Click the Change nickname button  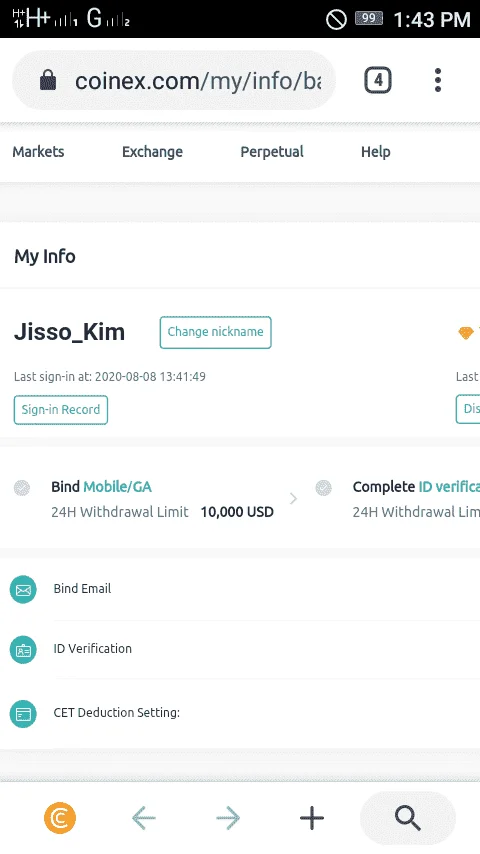[216, 332]
